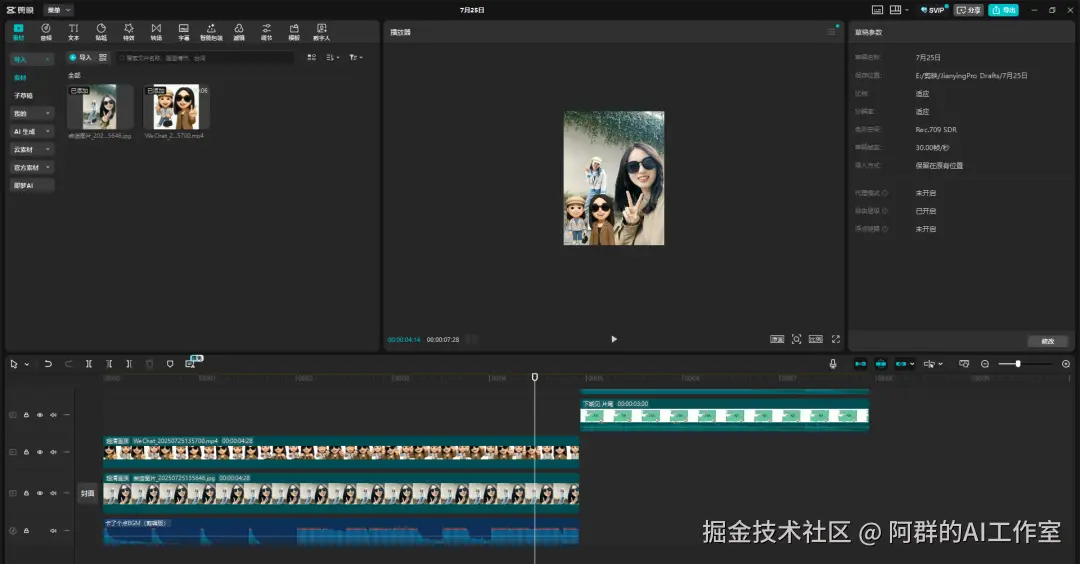1080x564 pixels.
Task: Open the 滤镜 filters panel
Action: pos(238,32)
